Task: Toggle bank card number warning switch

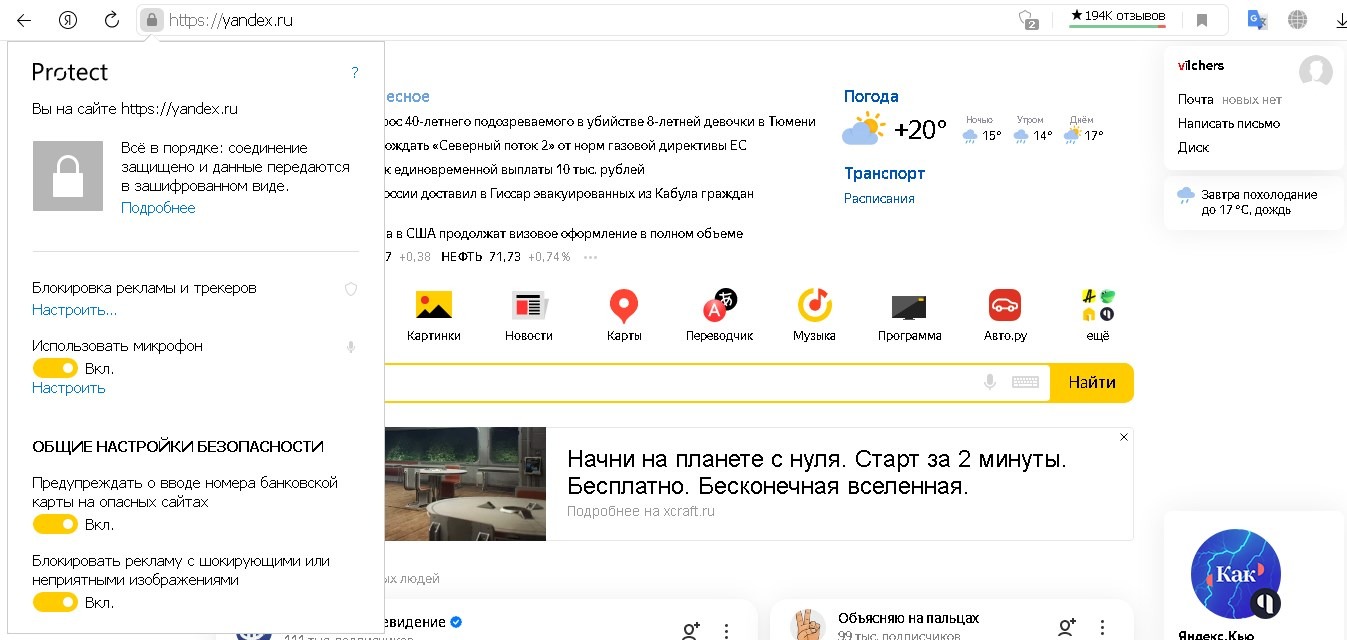Action: (55, 525)
